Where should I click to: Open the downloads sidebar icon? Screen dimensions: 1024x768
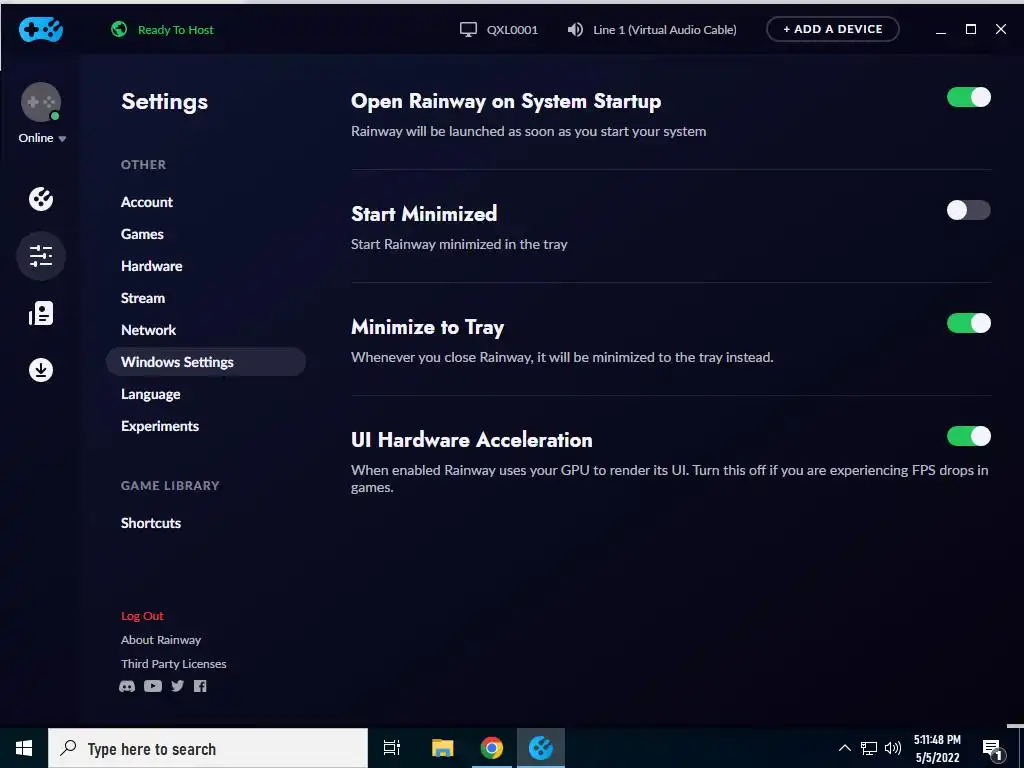(41, 370)
